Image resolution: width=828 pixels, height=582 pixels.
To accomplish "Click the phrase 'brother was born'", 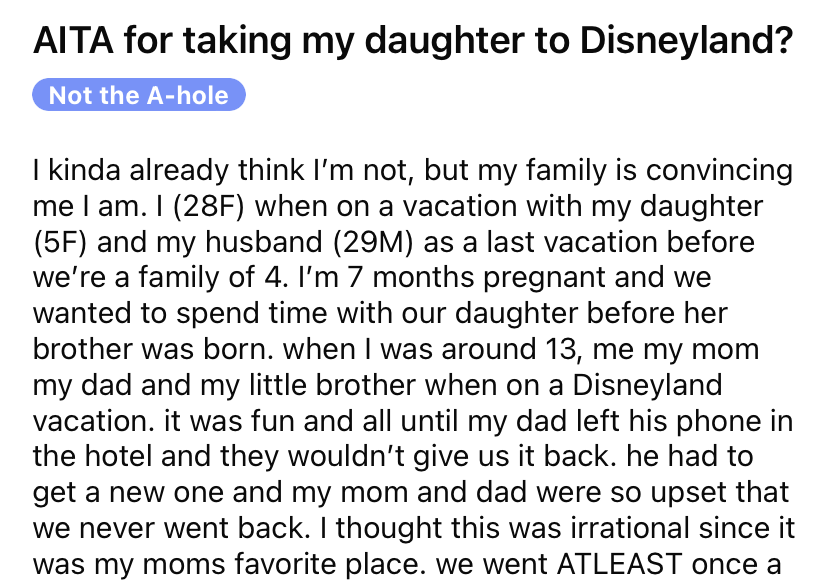I will pyautogui.click(x=153, y=349).
